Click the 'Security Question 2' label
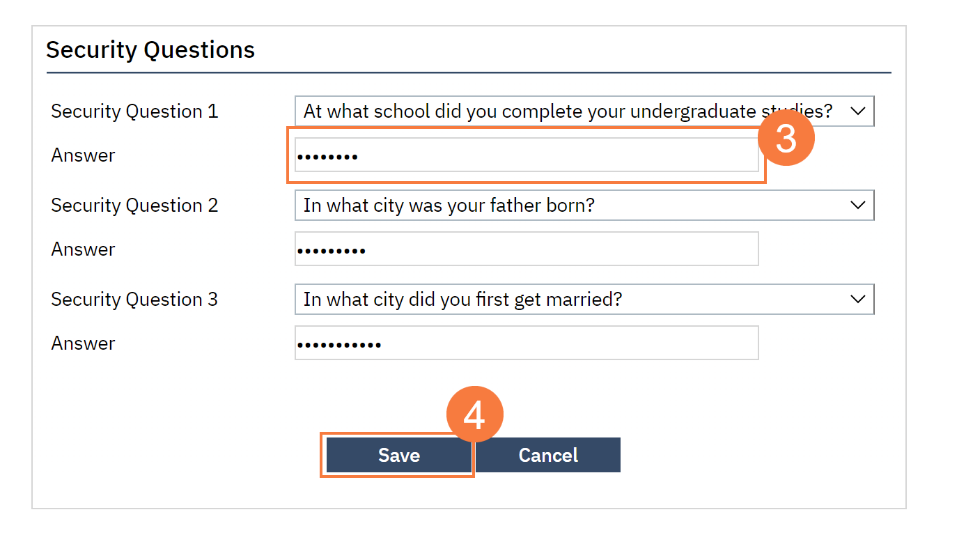This screenshot has width=966, height=558. pyautogui.click(x=134, y=206)
